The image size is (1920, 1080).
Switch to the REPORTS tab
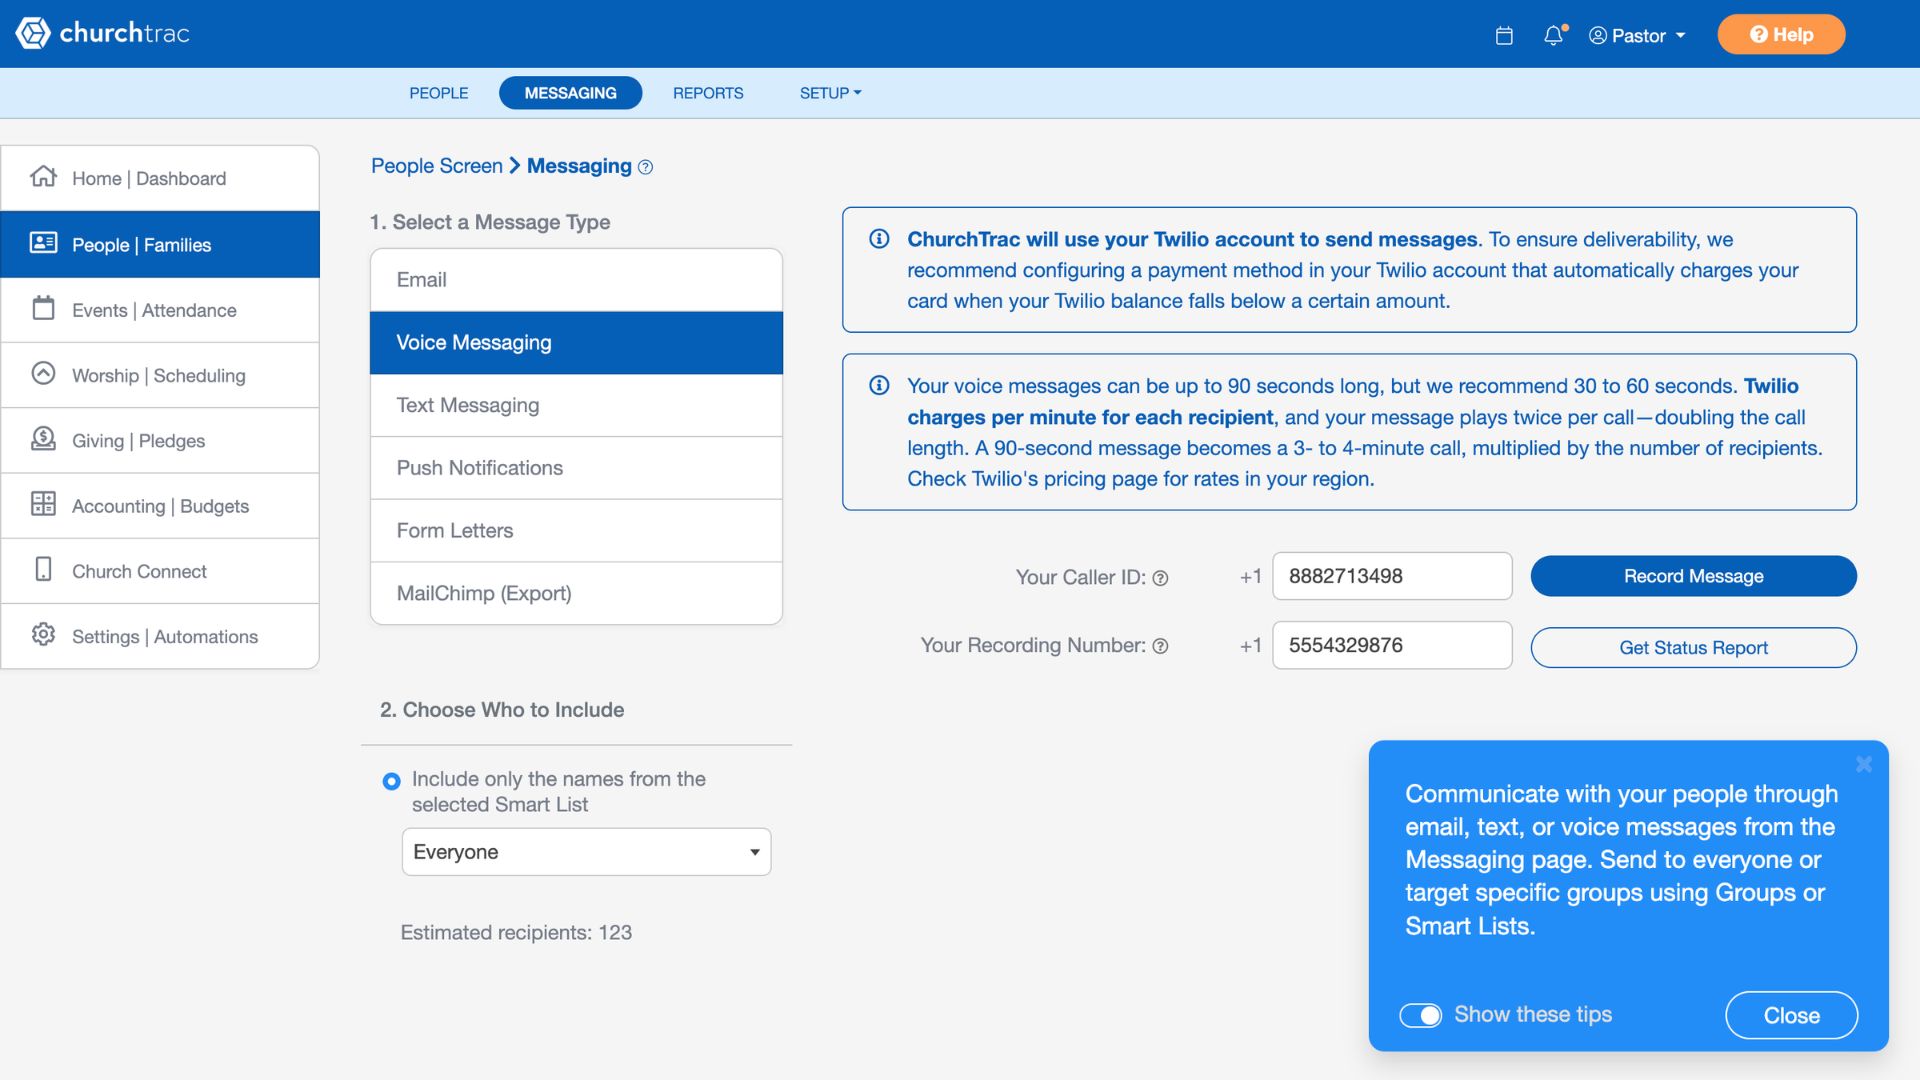(x=708, y=93)
